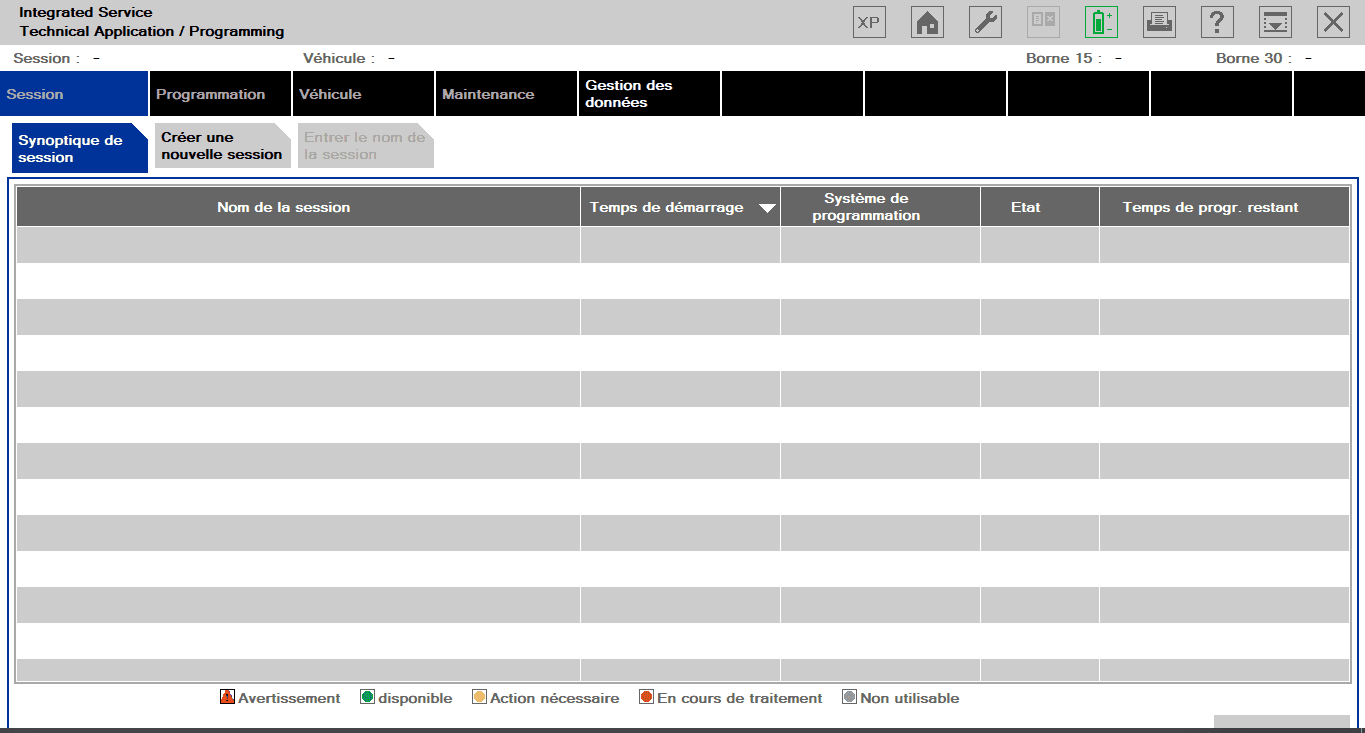Switch to Créer une nouvelle session tab
The height and width of the screenshot is (733, 1365).
[x=222, y=146]
